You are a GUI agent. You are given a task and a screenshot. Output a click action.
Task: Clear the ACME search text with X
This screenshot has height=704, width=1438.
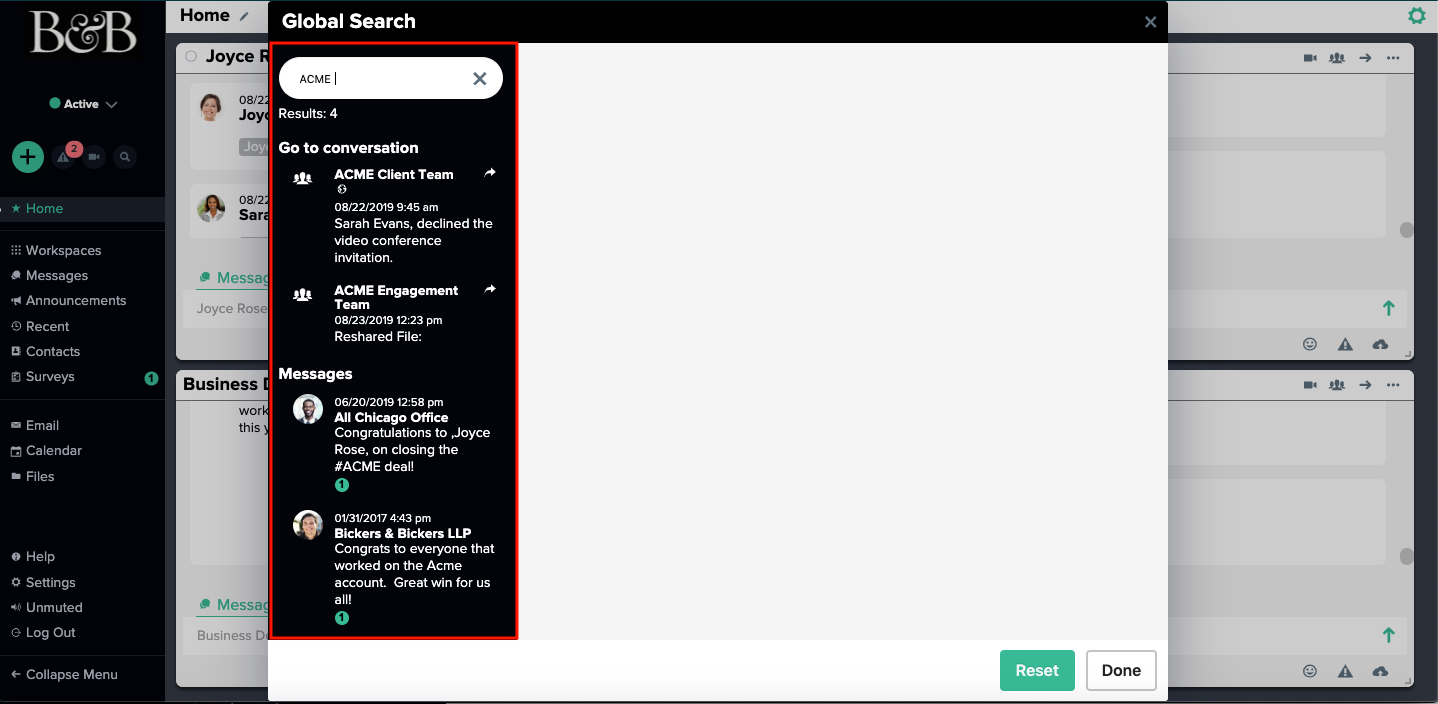[x=480, y=79]
